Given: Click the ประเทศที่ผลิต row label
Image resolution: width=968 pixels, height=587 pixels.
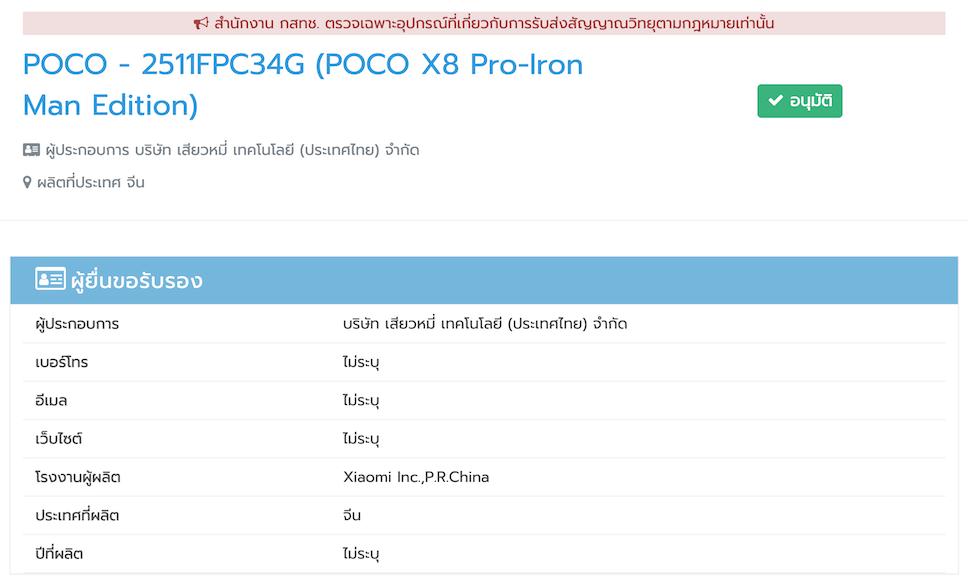Looking at the screenshot, I should (77, 515).
